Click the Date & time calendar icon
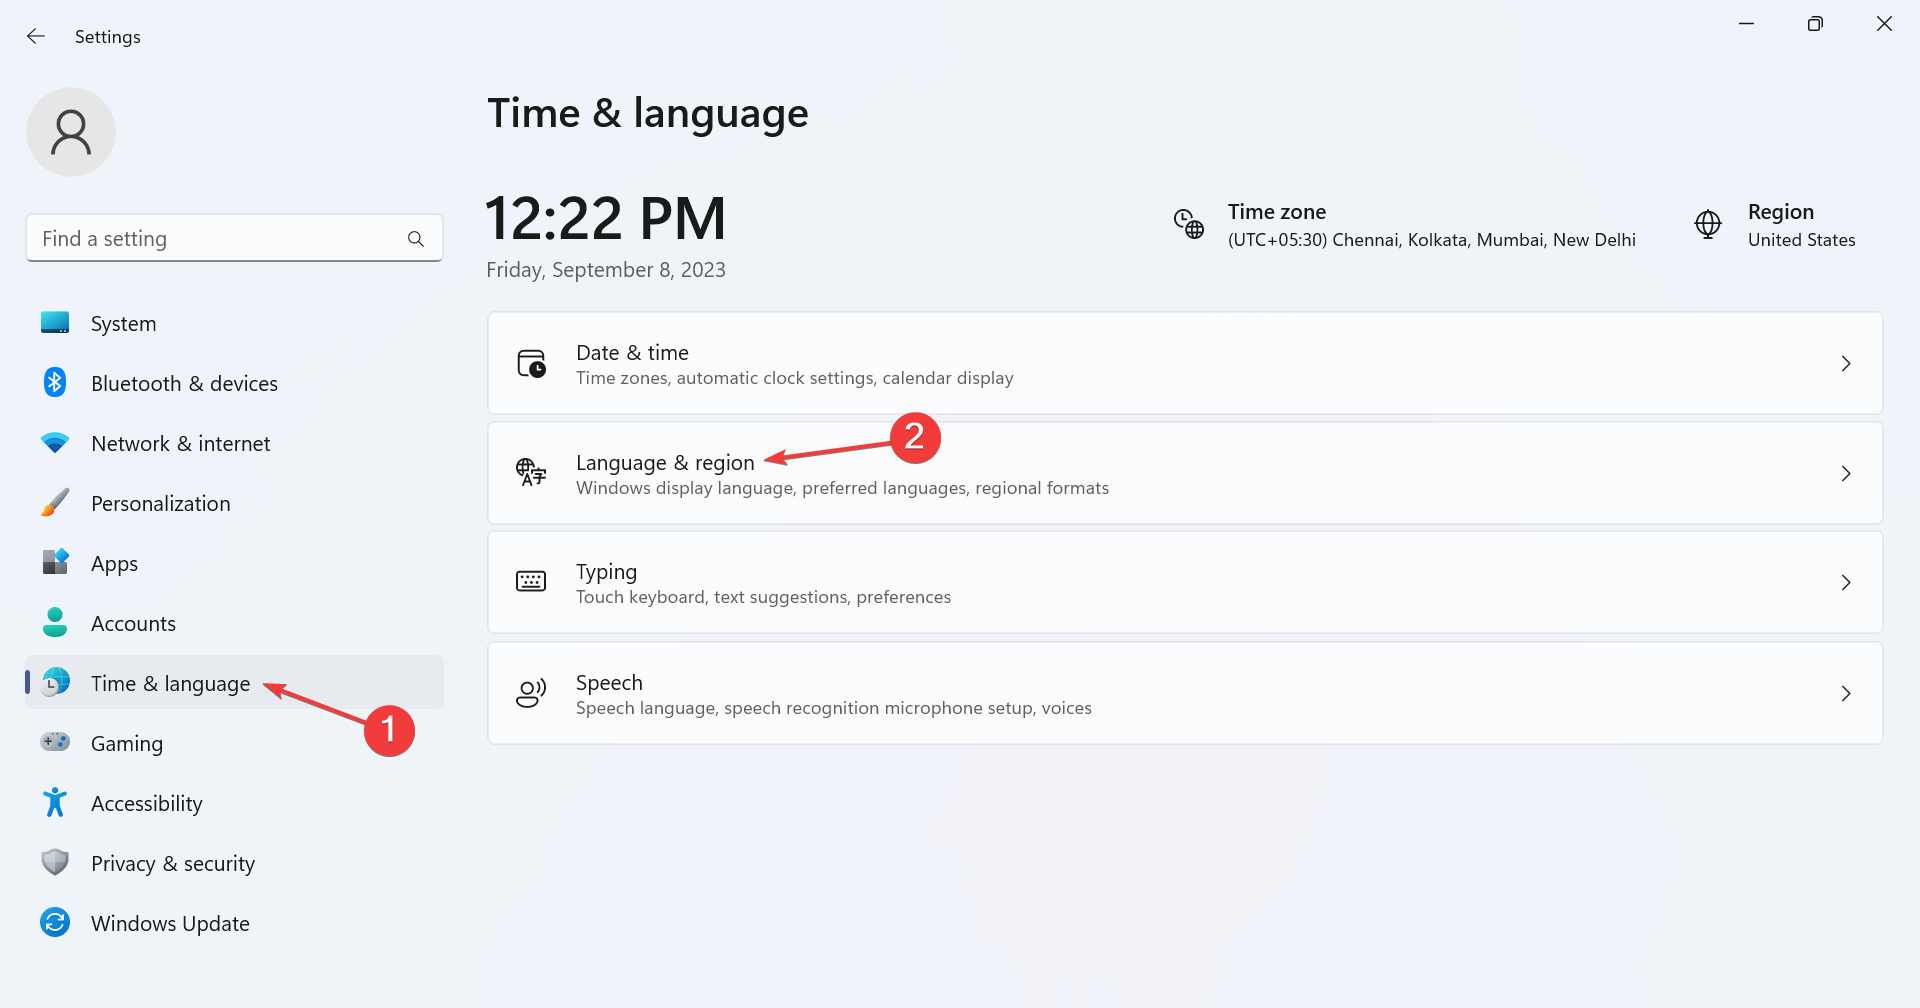1920x1008 pixels. (x=531, y=363)
